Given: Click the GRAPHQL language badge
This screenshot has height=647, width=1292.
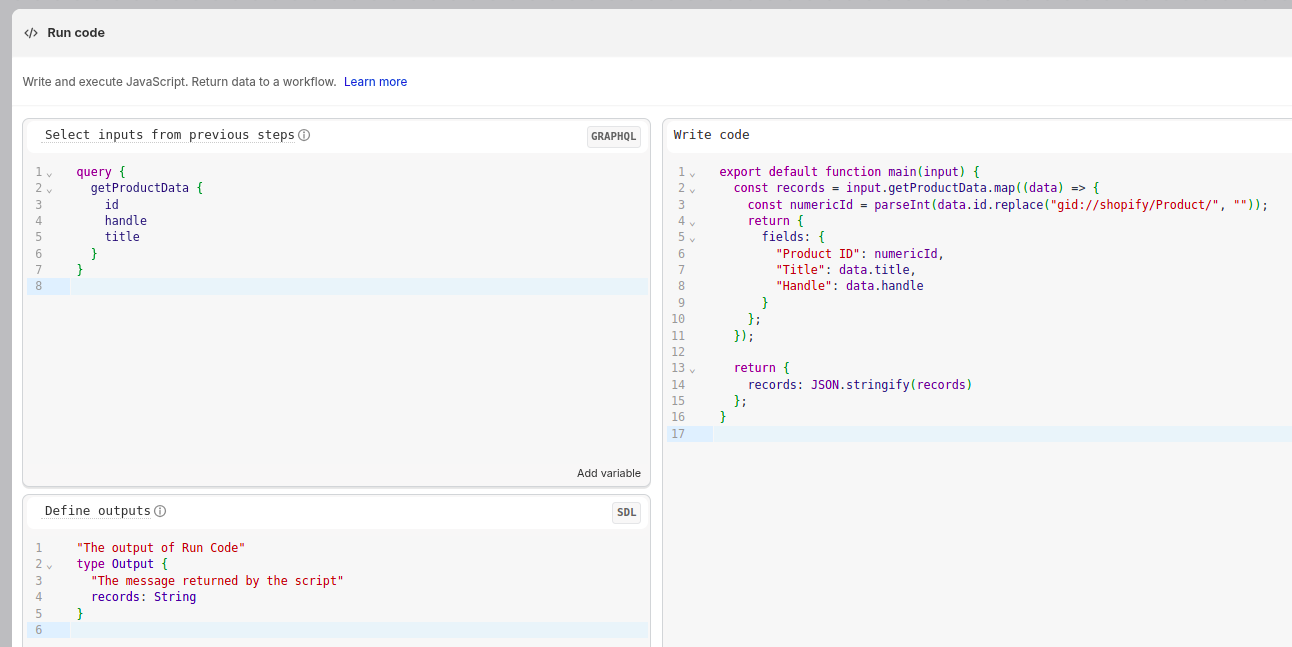Looking at the screenshot, I should point(613,137).
